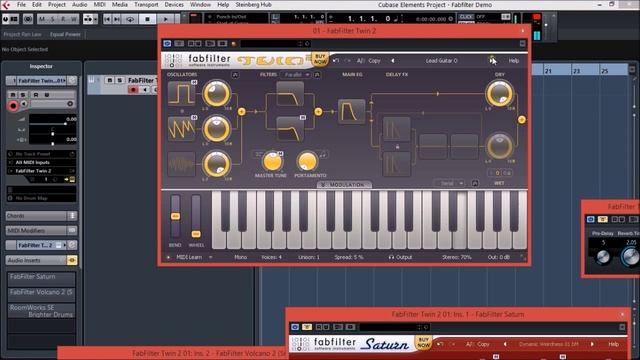Click the lower delay filter box
Screen dimensions: 640x360
[396, 164]
